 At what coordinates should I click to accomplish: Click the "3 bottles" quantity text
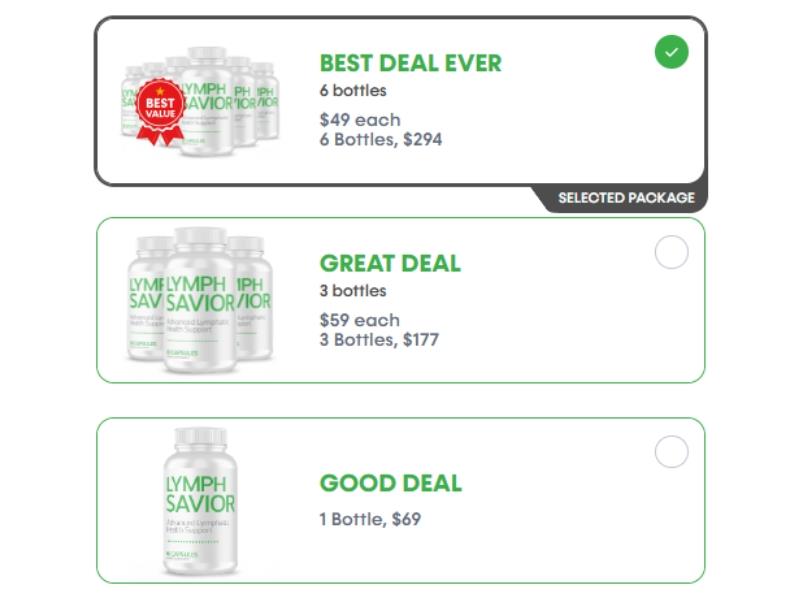353,291
